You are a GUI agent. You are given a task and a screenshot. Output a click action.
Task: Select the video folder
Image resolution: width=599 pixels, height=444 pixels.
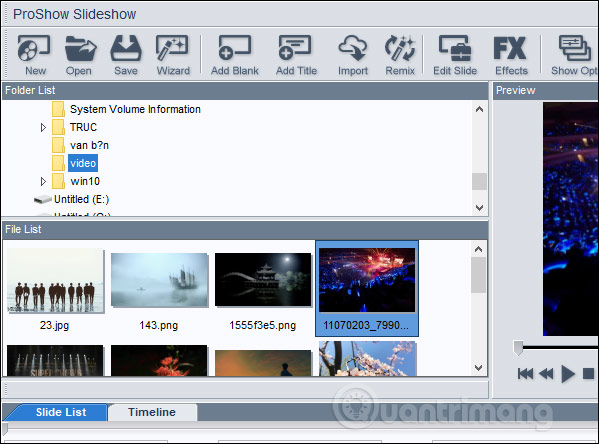(74, 163)
